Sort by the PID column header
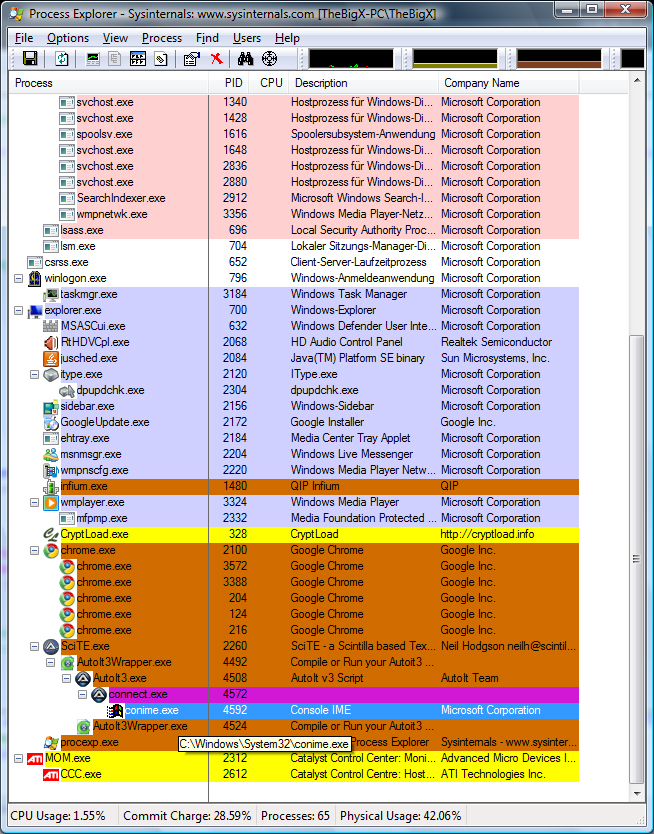 click(x=233, y=83)
